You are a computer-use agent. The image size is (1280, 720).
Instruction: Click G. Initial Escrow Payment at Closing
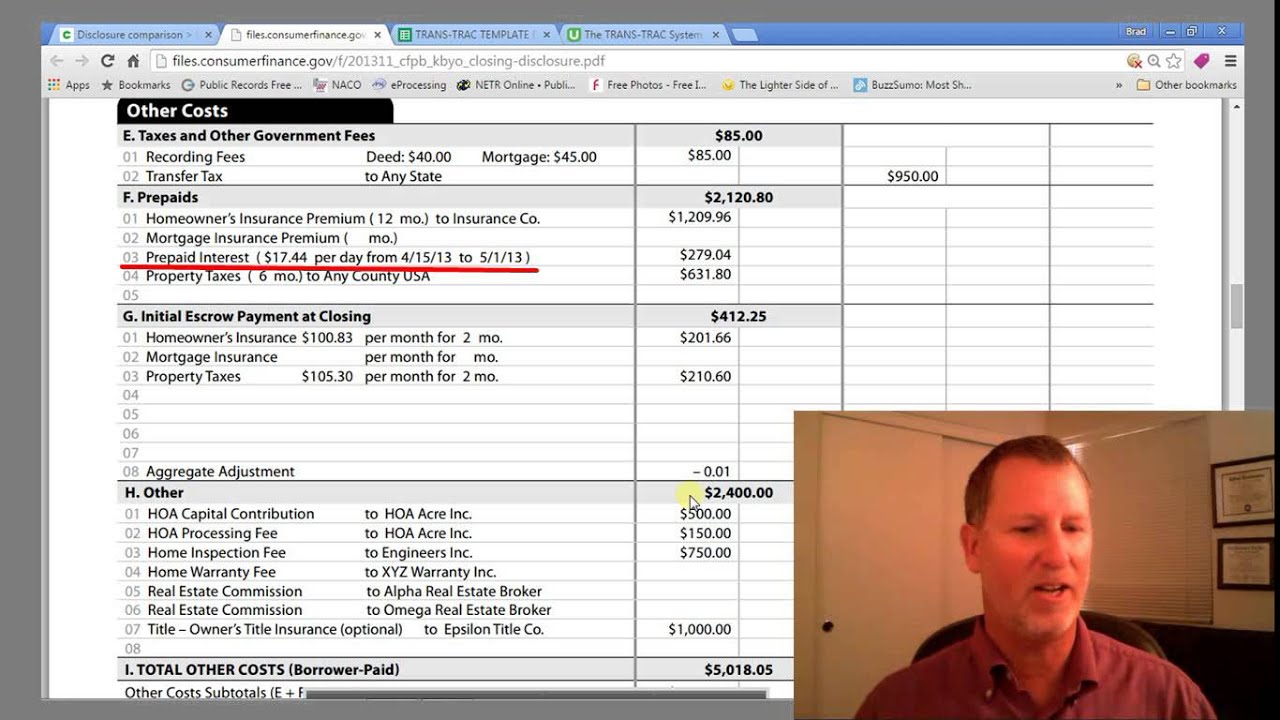click(x=246, y=316)
